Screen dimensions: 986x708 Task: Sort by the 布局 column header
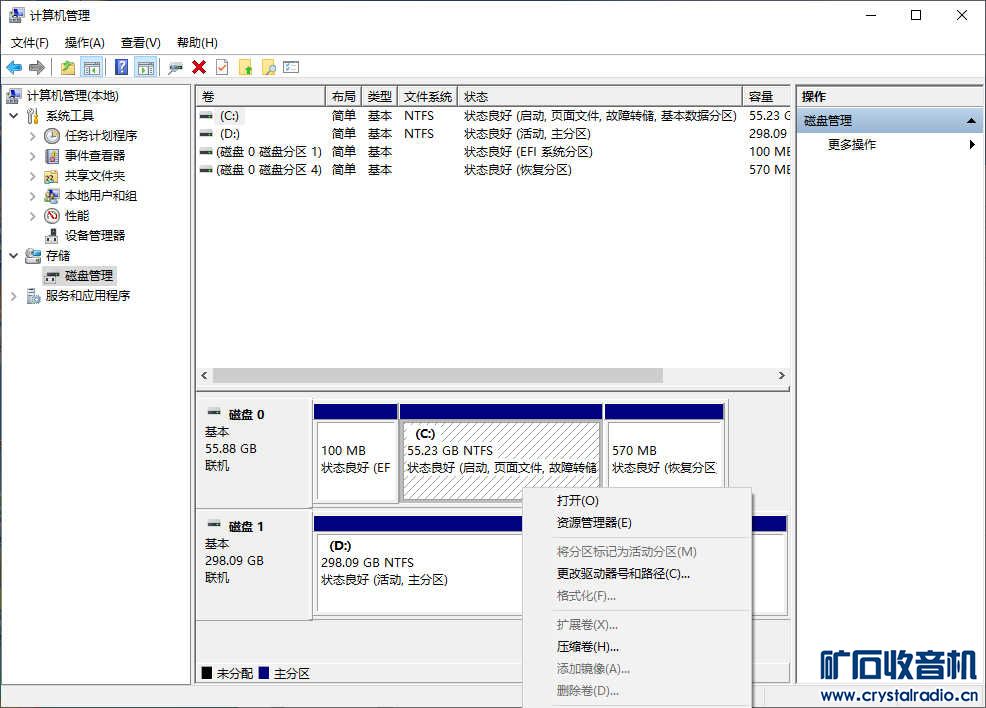(x=343, y=97)
